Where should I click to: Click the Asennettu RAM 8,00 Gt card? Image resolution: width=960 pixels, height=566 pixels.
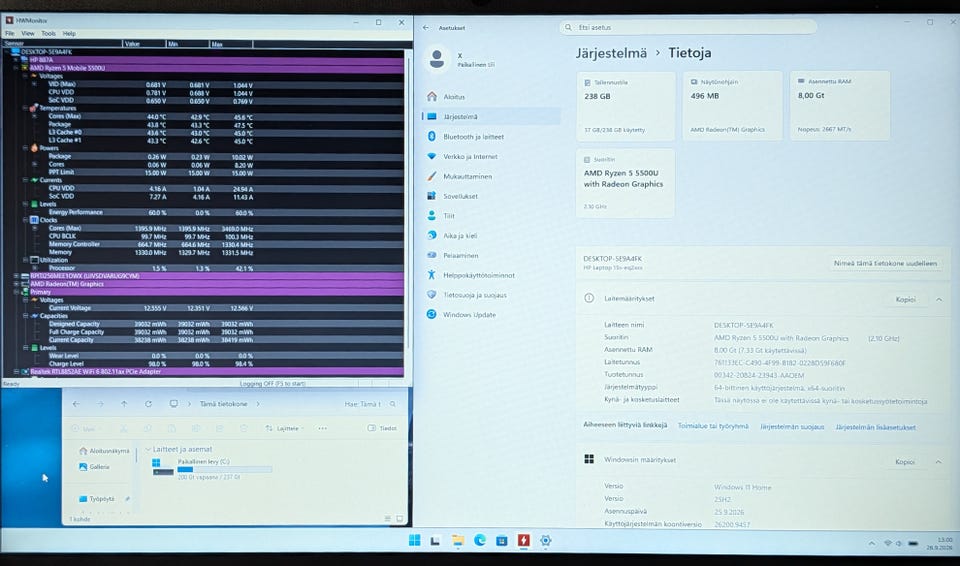coord(839,106)
